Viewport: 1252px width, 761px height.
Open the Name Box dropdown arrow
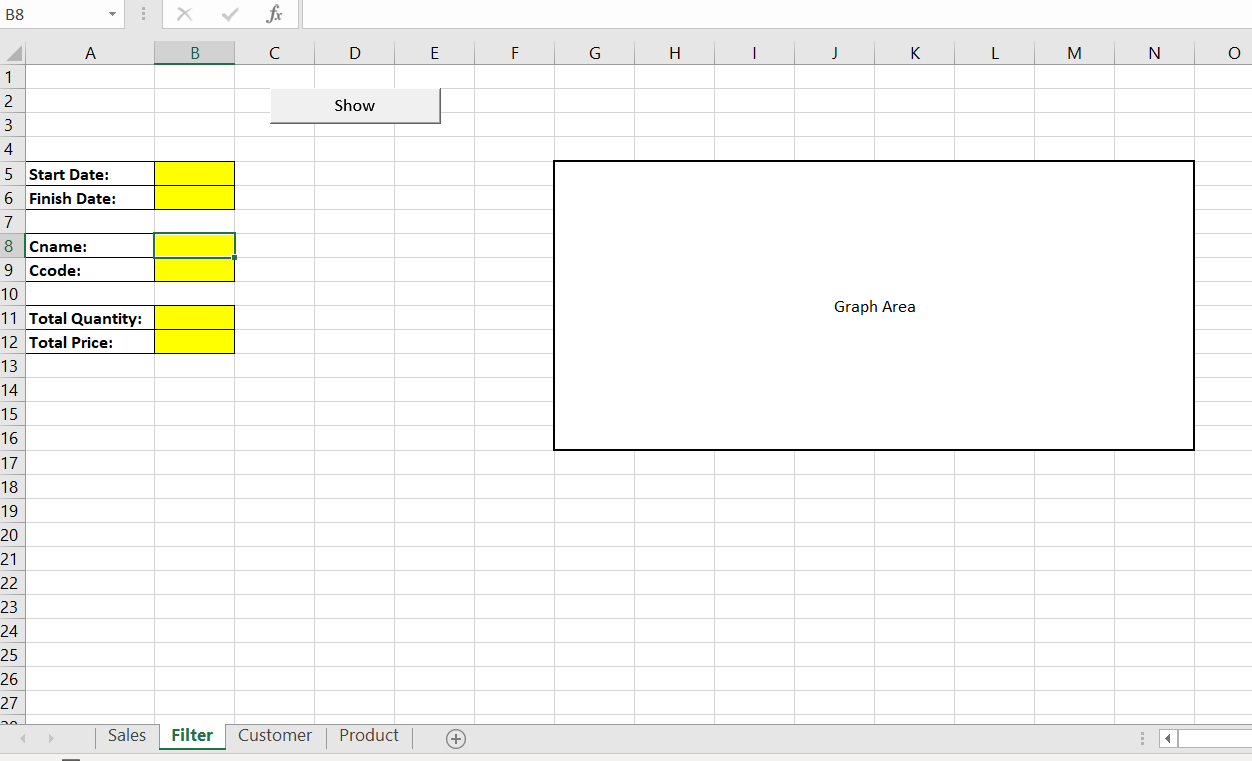click(x=110, y=14)
